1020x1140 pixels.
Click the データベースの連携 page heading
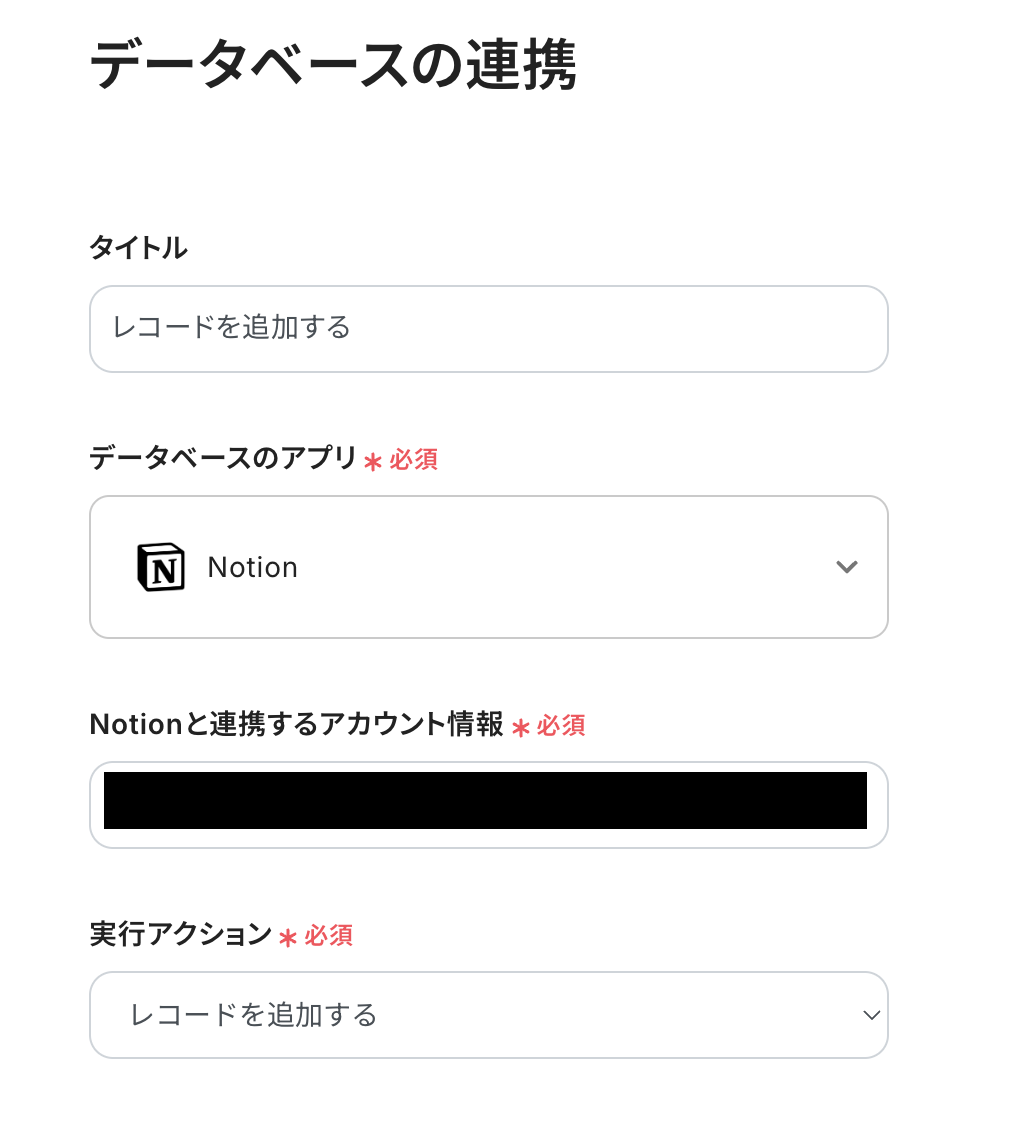[x=333, y=67]
